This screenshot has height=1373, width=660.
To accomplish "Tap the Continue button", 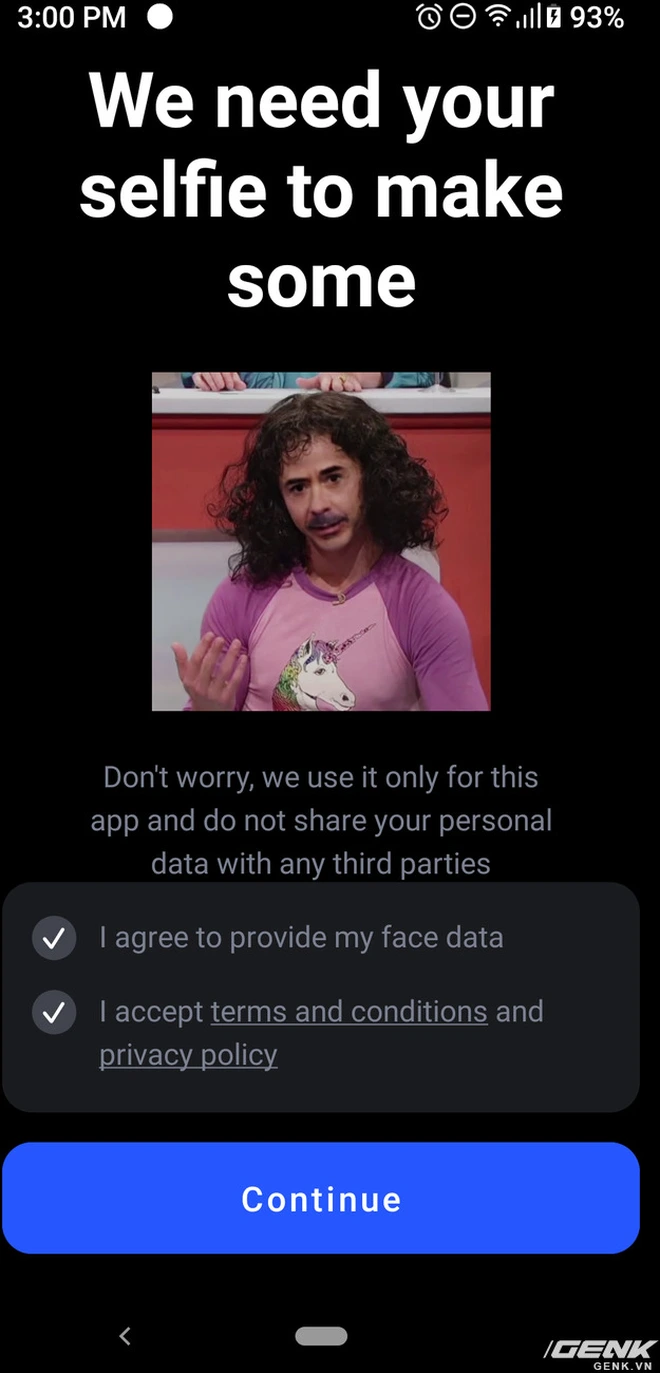I will [320, 1197].
